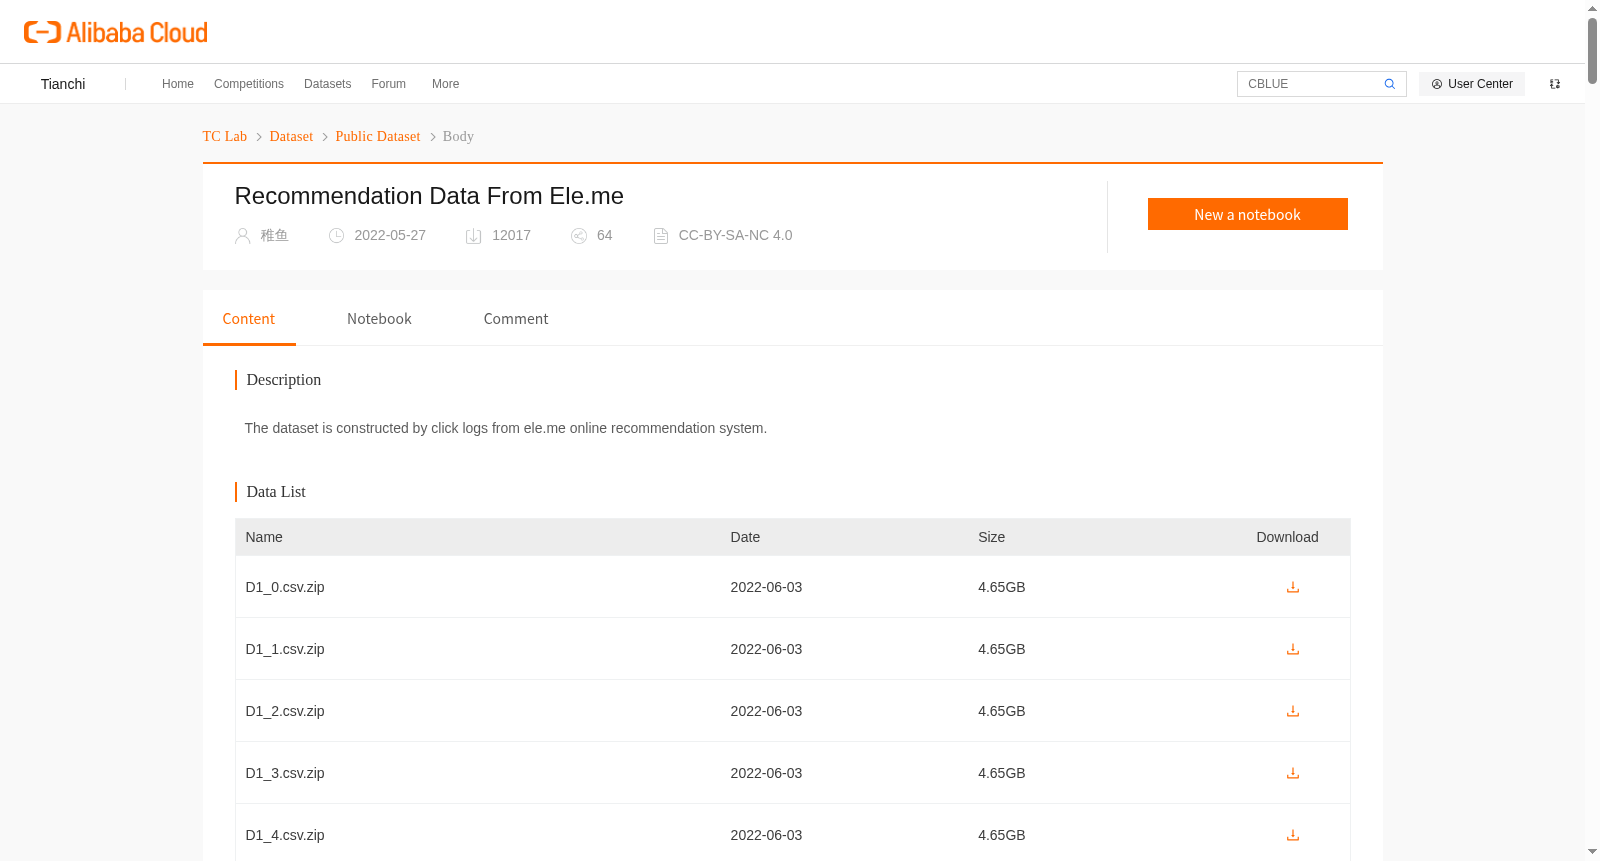The width and height of the screenshot is (1600, 861).
Task: Click the D1_0.csv.zip file name
Action: tap(285, 587)
